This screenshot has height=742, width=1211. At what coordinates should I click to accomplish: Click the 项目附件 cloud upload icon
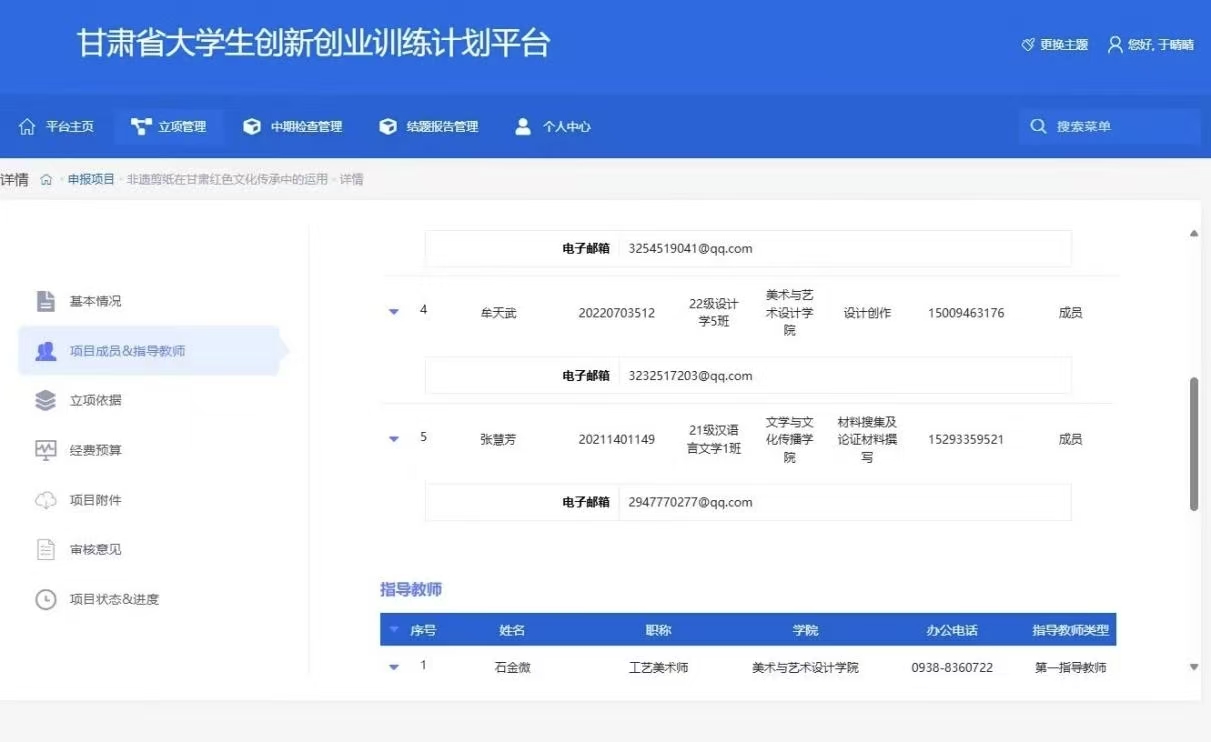click(x=45, y=500)
